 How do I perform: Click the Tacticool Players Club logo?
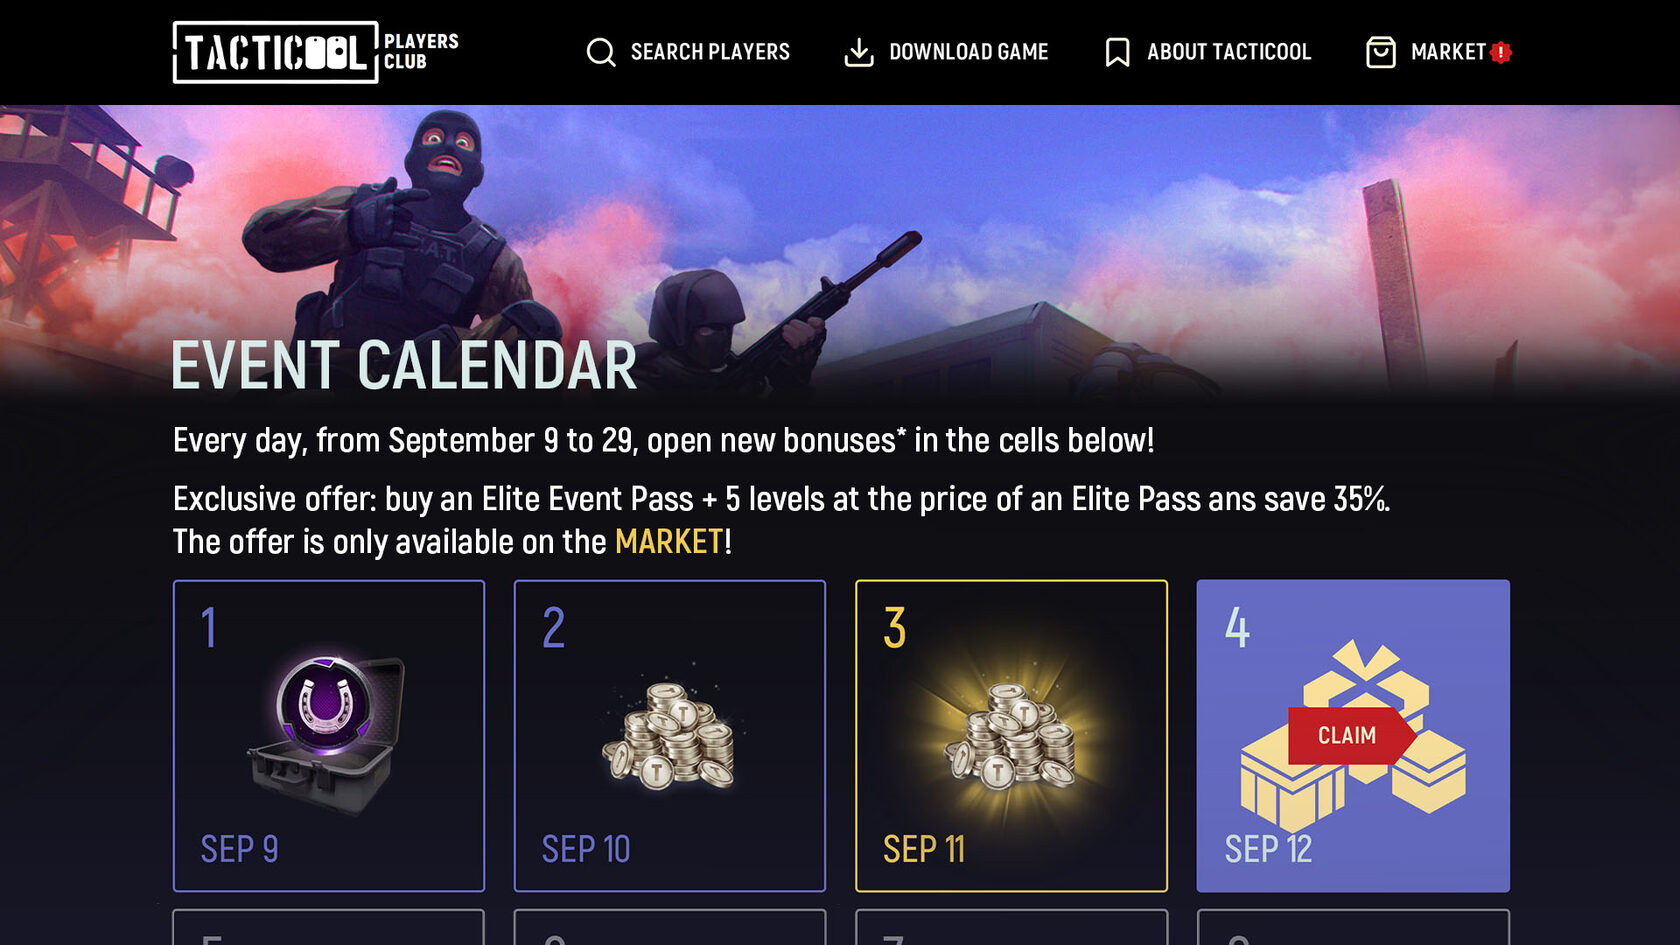point(315,52)
